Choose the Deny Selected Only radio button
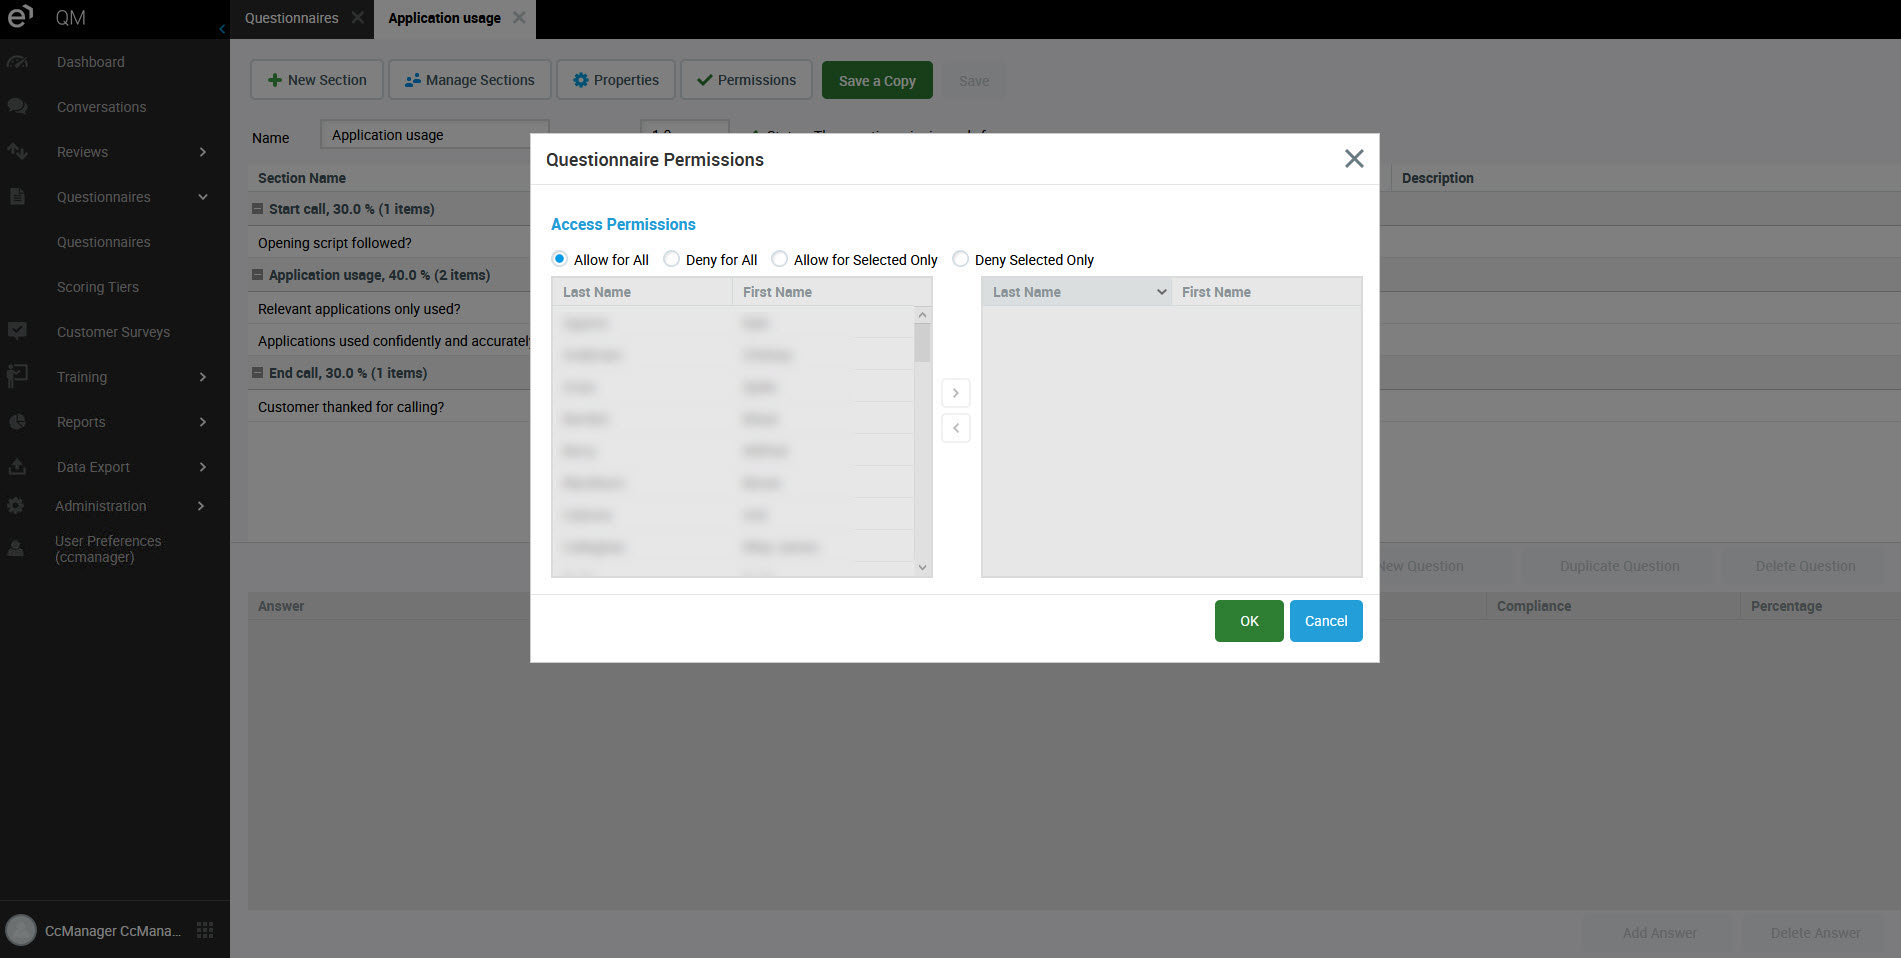The height and width of the screenshot is (958, 1901). click(960, 259)
